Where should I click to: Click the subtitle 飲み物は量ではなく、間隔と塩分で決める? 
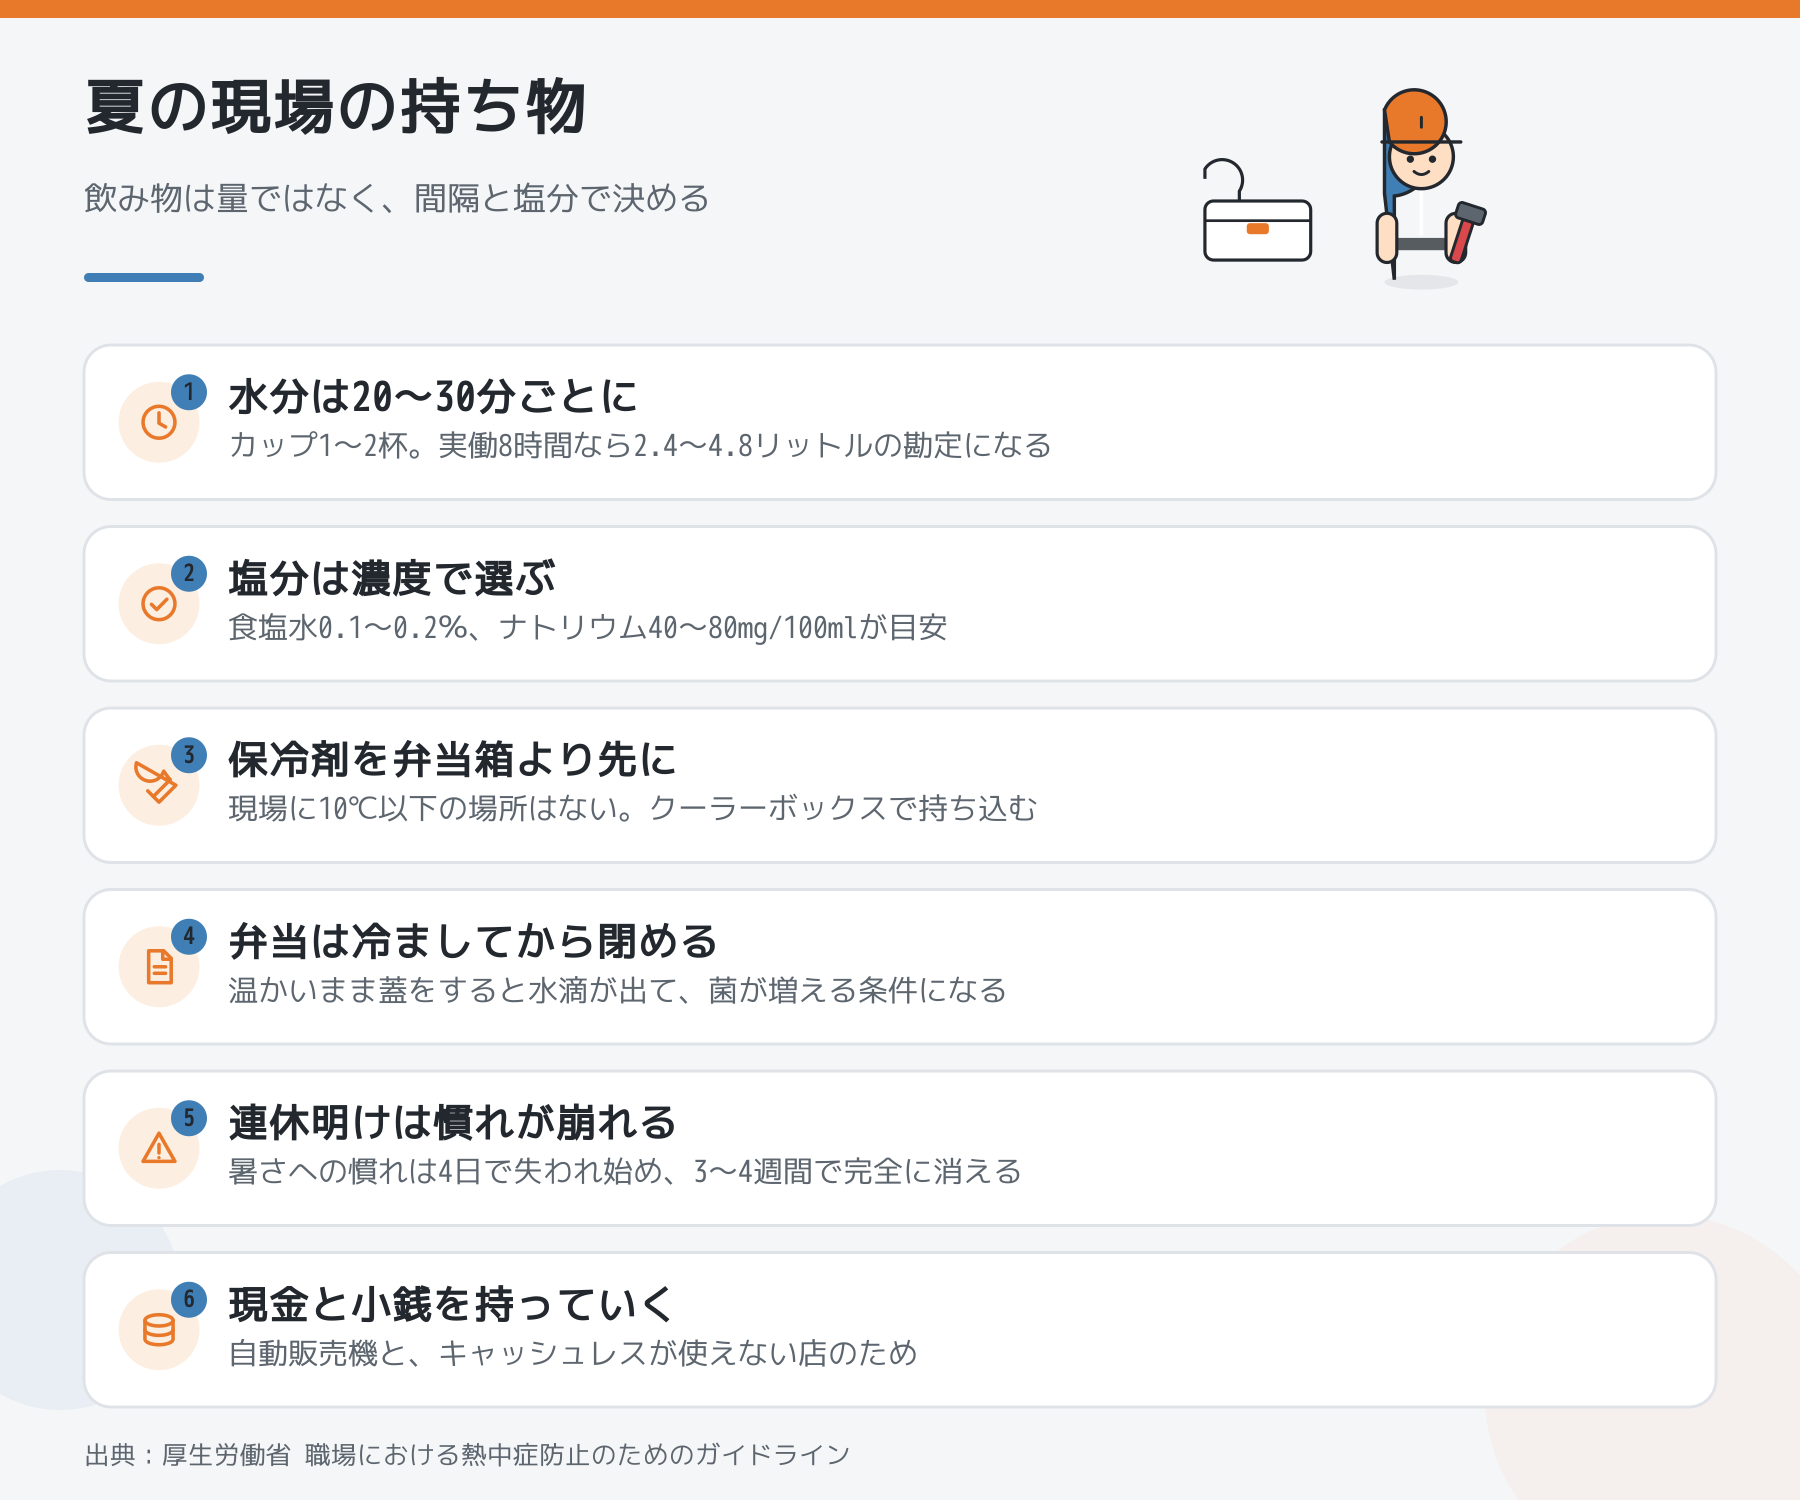tap(397, 198)
